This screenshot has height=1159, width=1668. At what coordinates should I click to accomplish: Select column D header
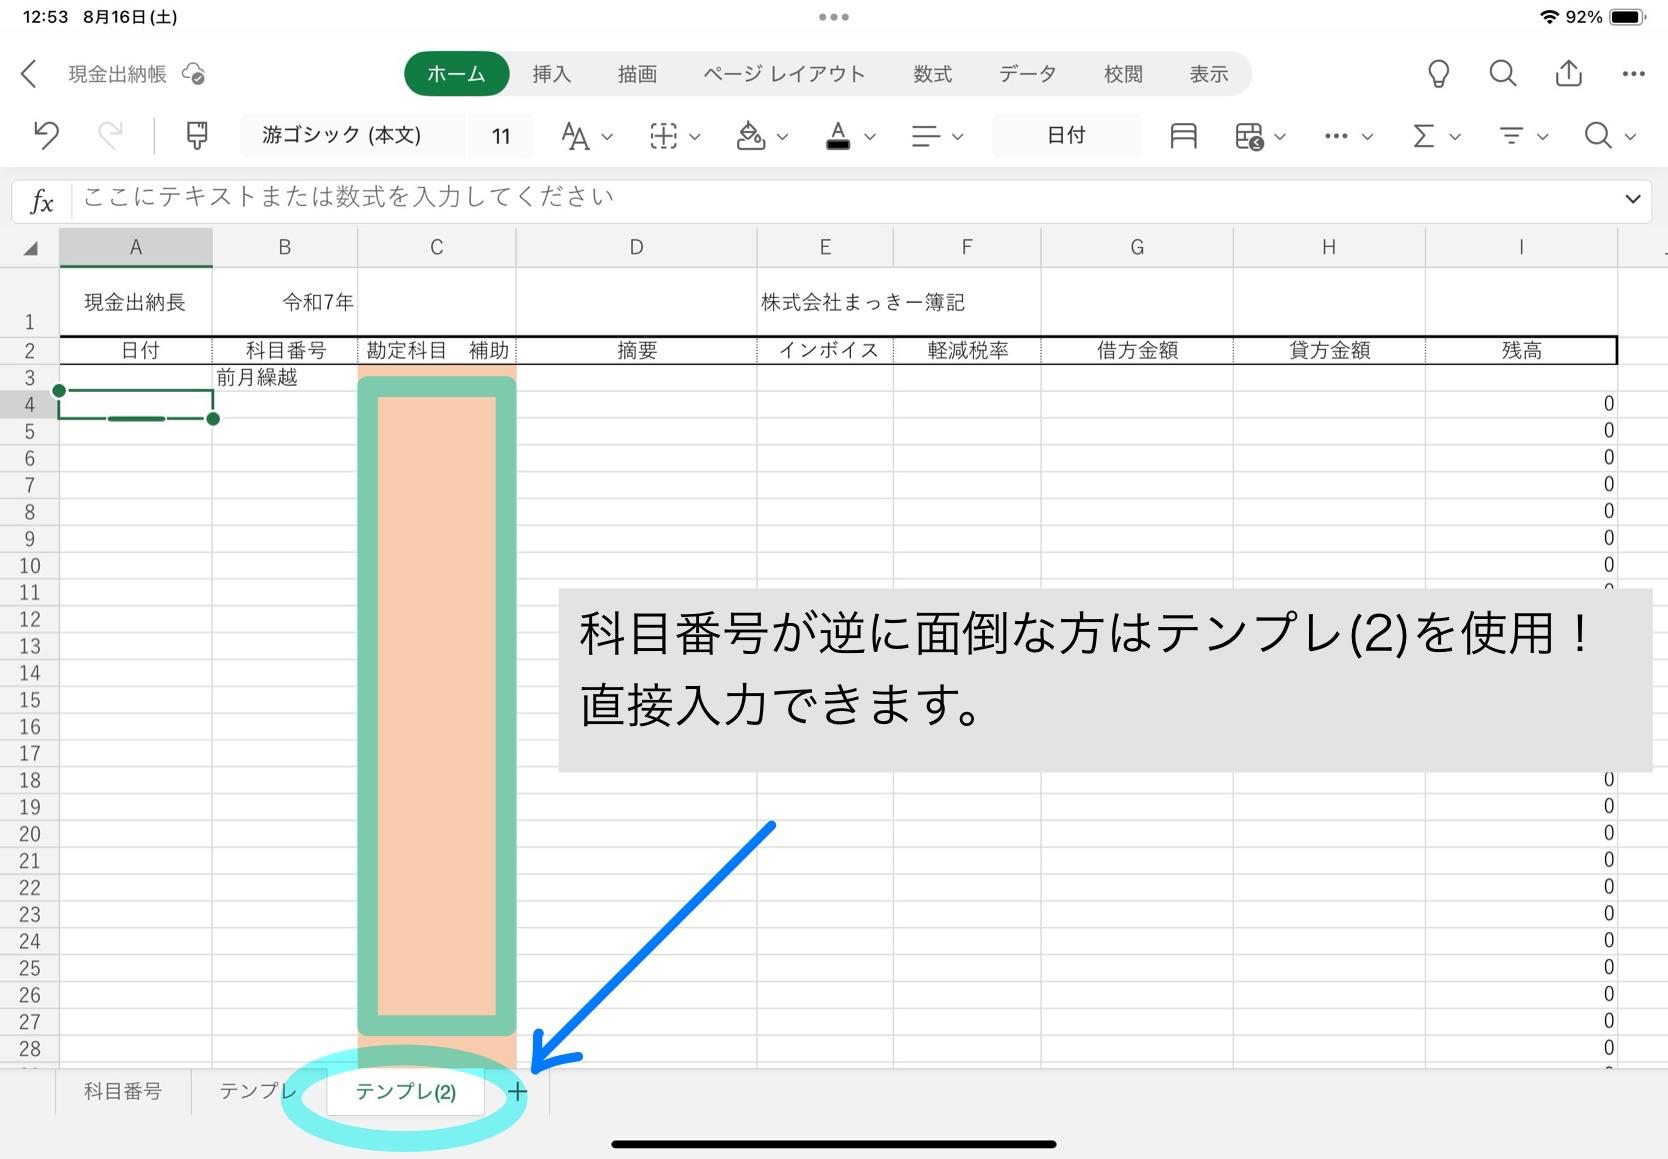point(636,247)
